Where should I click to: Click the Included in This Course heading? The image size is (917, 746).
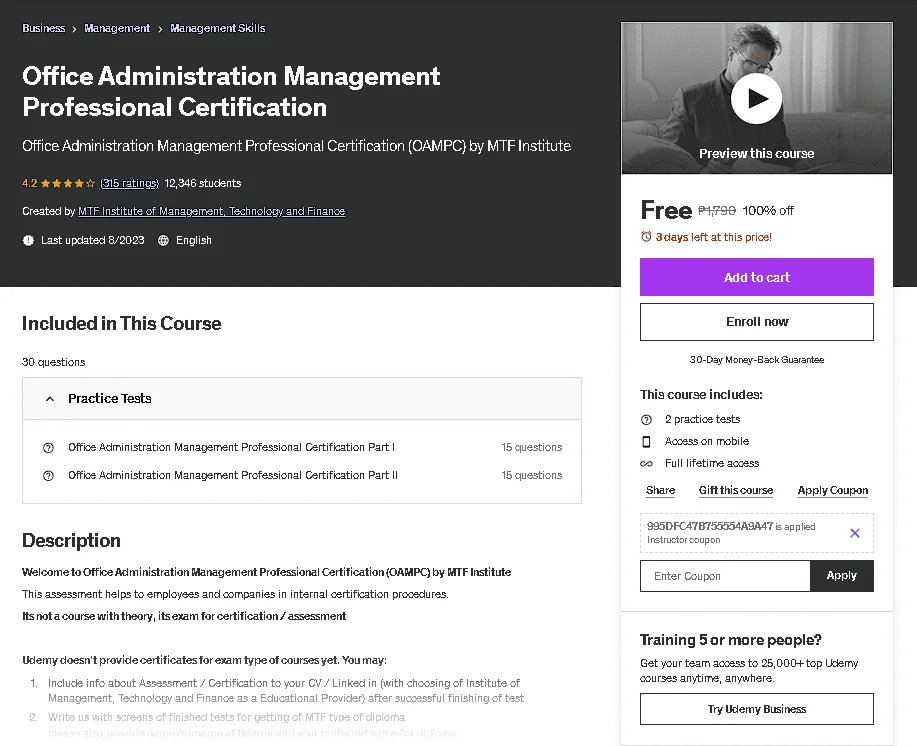pos(122,323)
